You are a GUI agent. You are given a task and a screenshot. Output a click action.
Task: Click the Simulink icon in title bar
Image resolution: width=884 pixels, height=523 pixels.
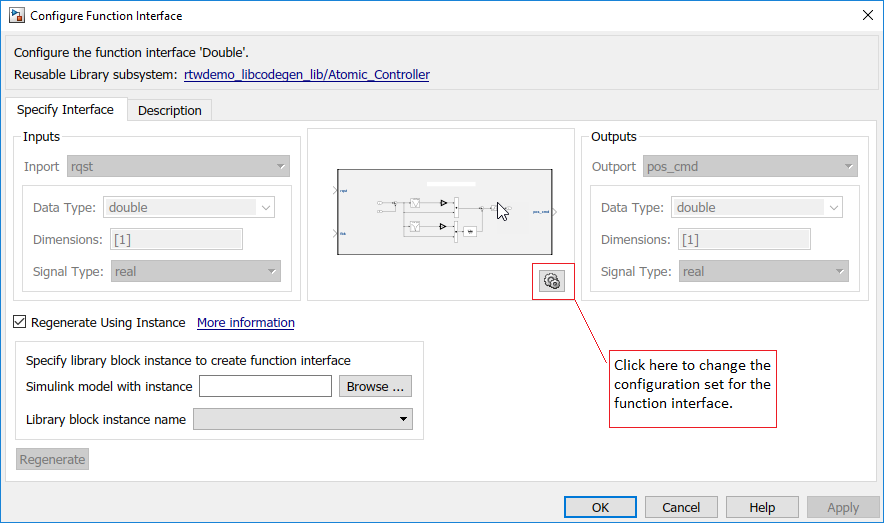click(x=17, y=16)
